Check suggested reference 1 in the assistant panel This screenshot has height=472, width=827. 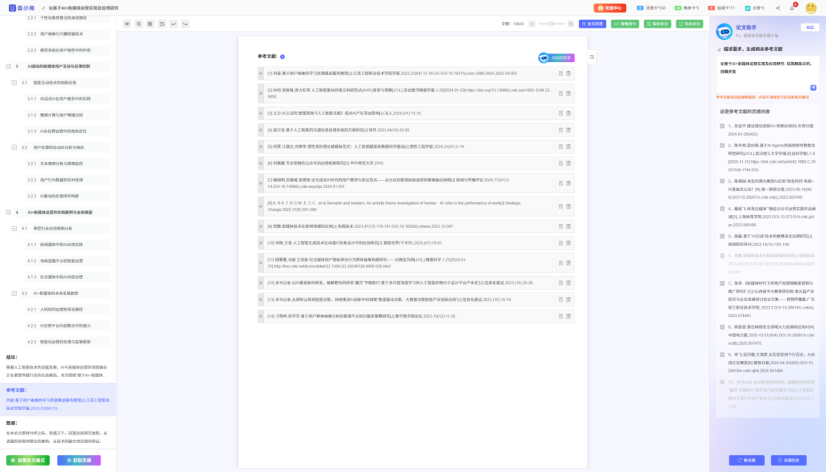point(722,126)
